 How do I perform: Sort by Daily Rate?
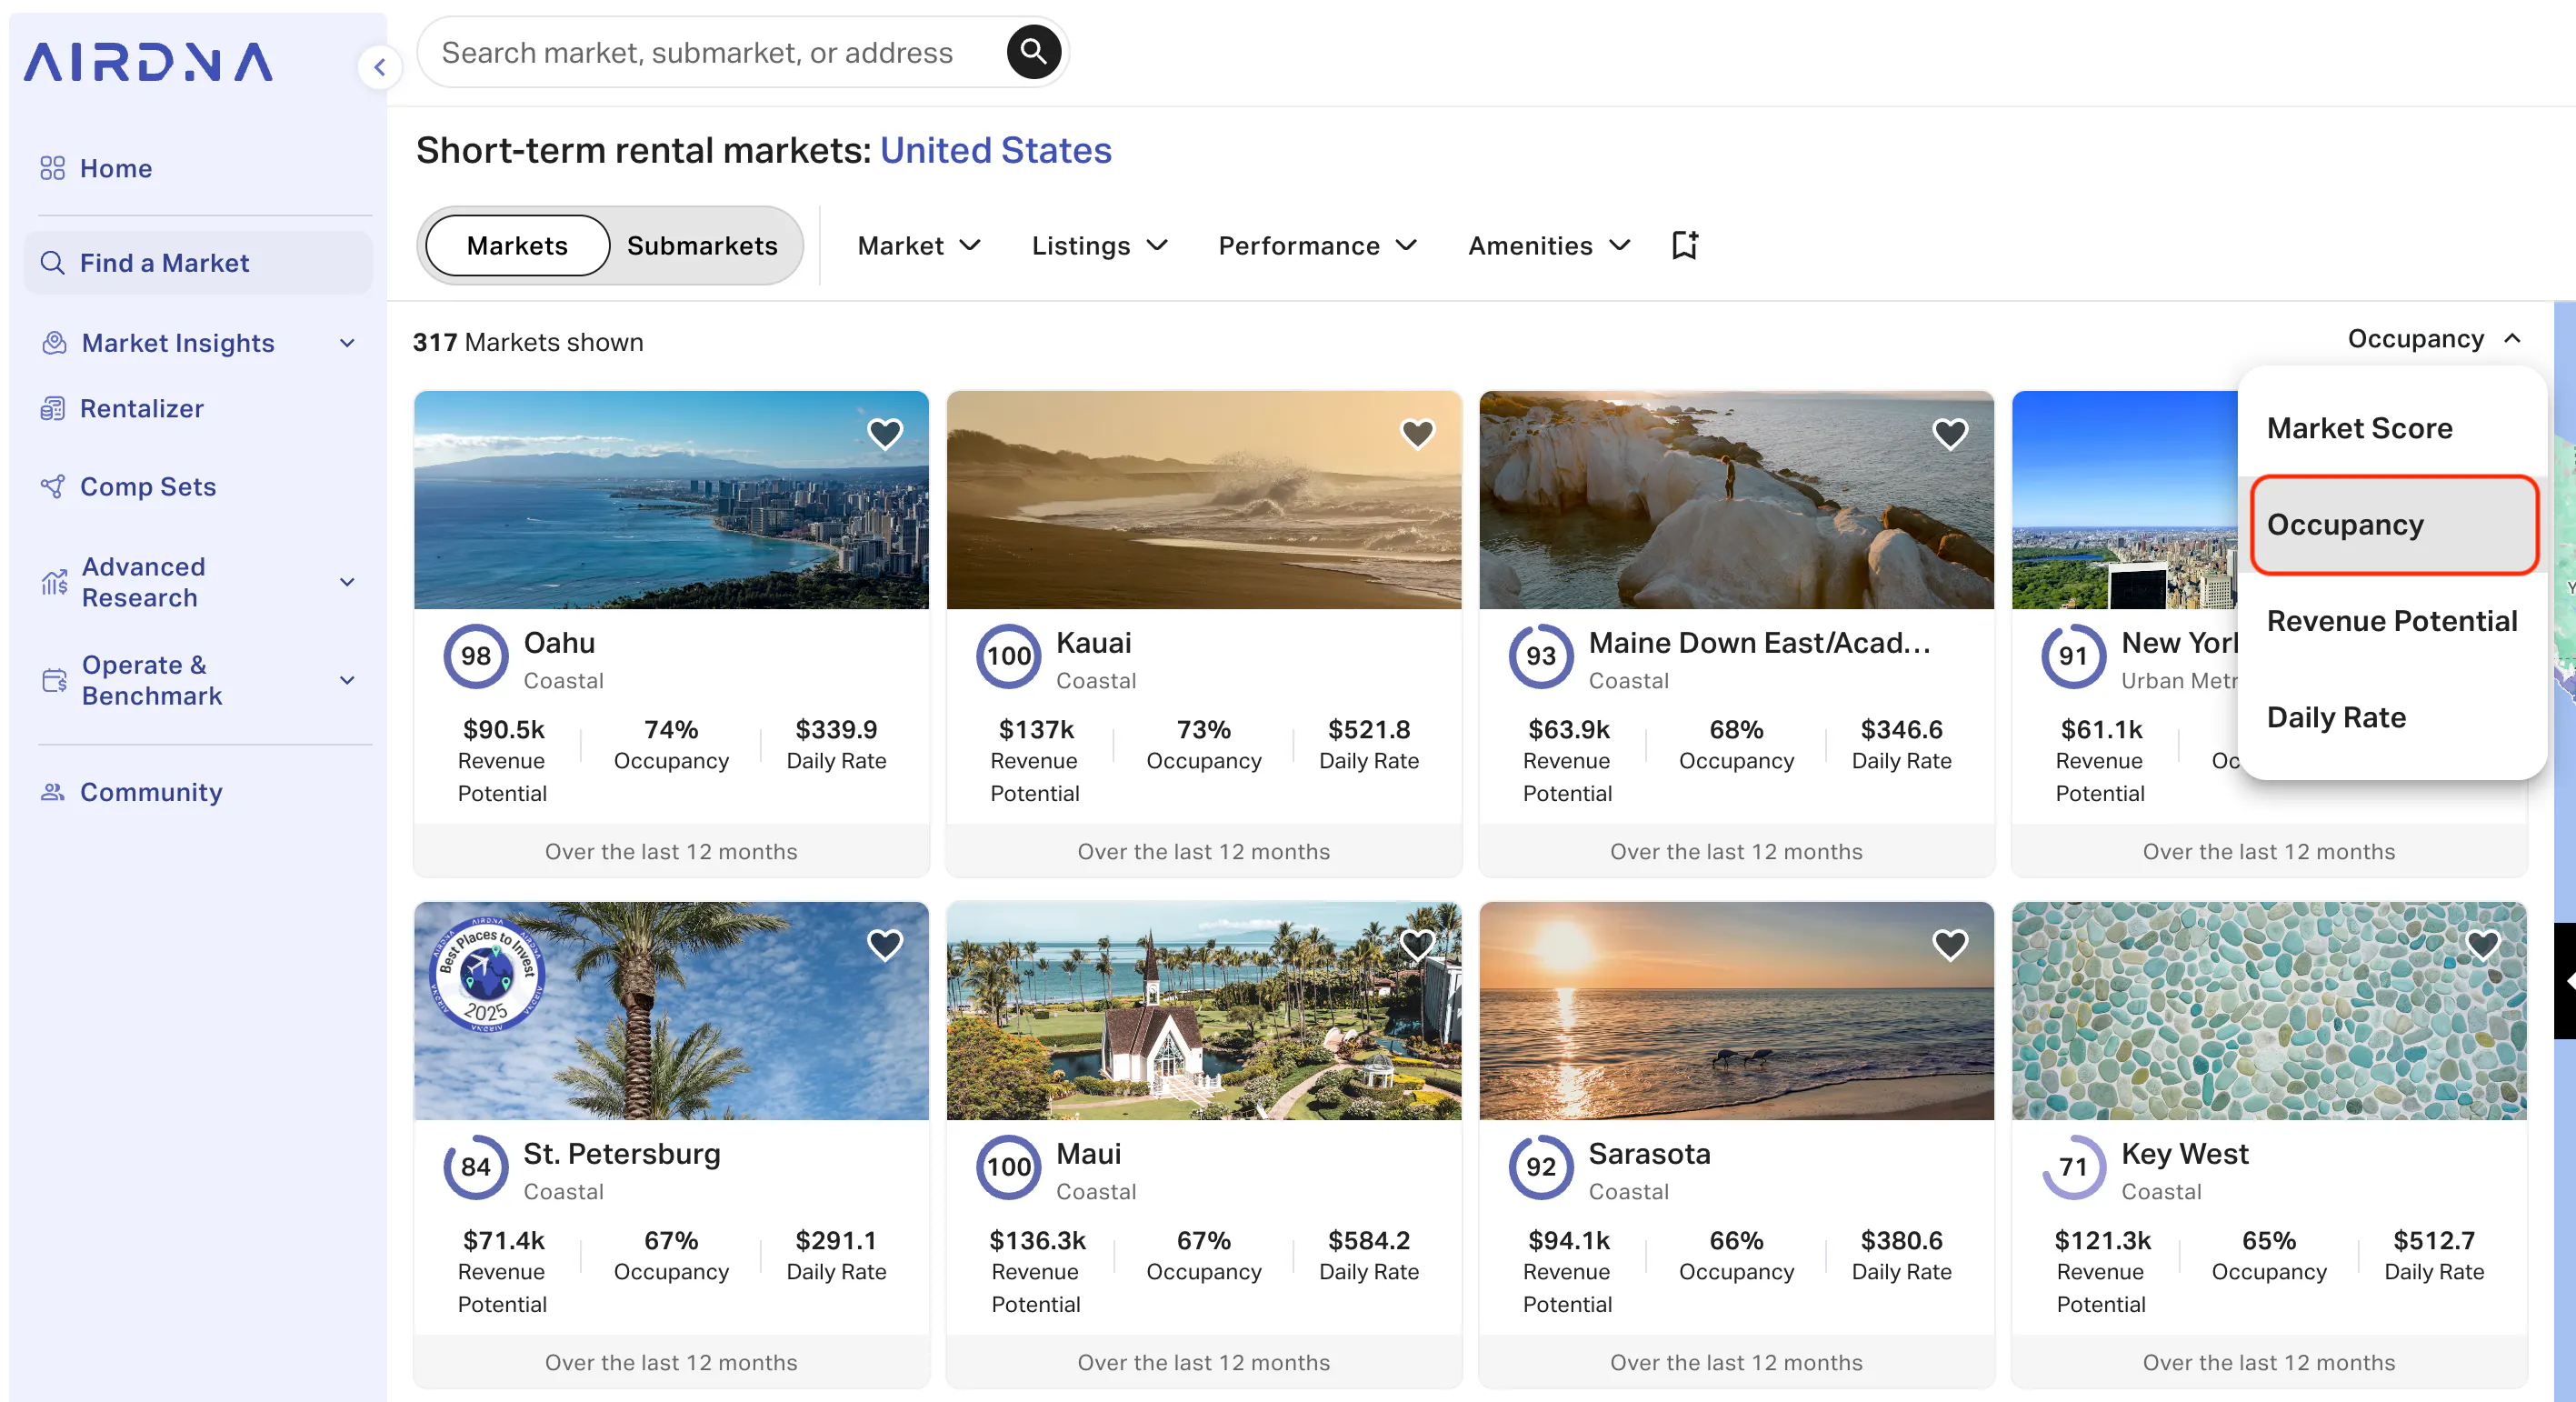[2391, 717]
